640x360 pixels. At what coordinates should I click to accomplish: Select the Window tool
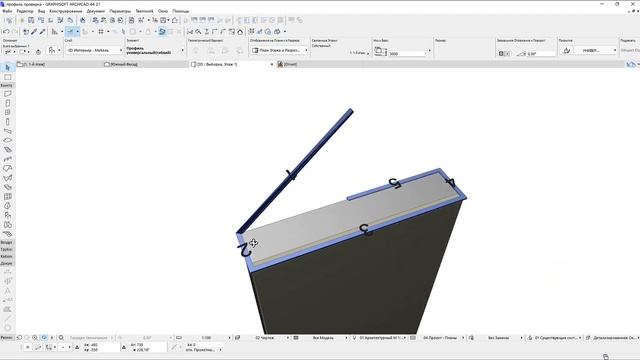(7, 113)
